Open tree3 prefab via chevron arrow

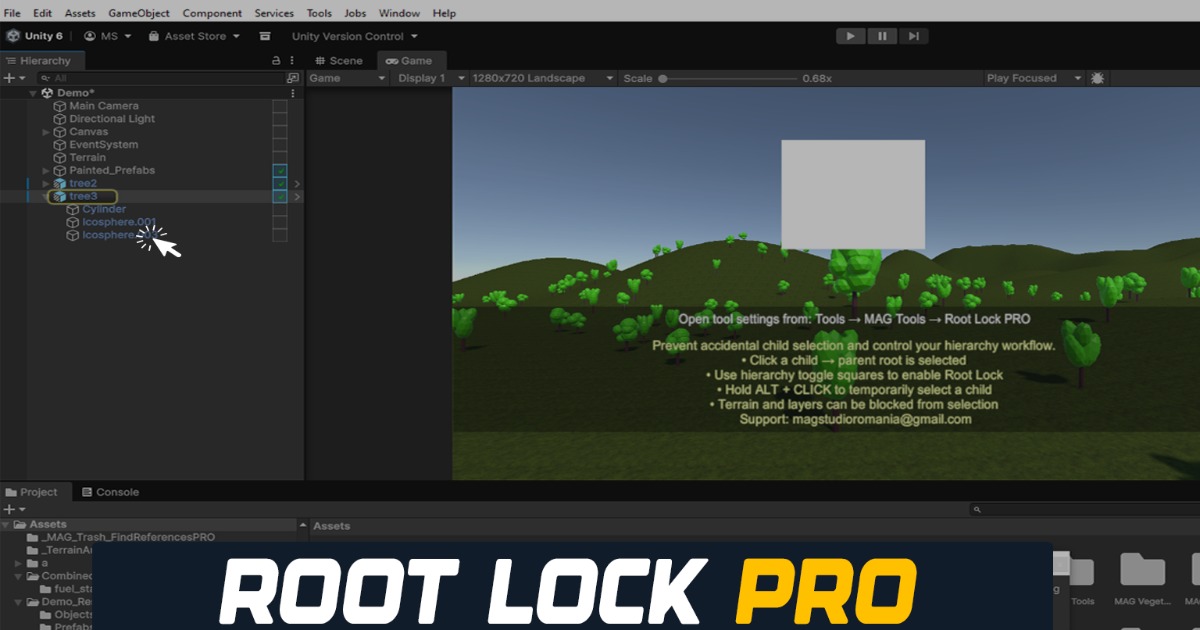click(297, 197)
